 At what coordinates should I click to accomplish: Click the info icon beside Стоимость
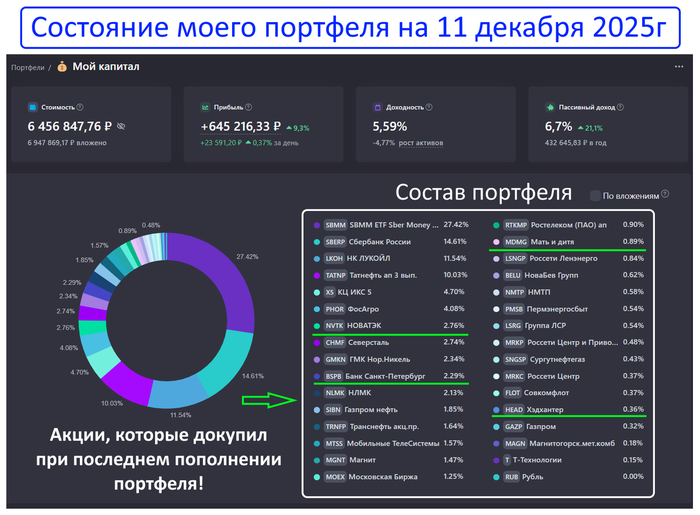point(80,107)
